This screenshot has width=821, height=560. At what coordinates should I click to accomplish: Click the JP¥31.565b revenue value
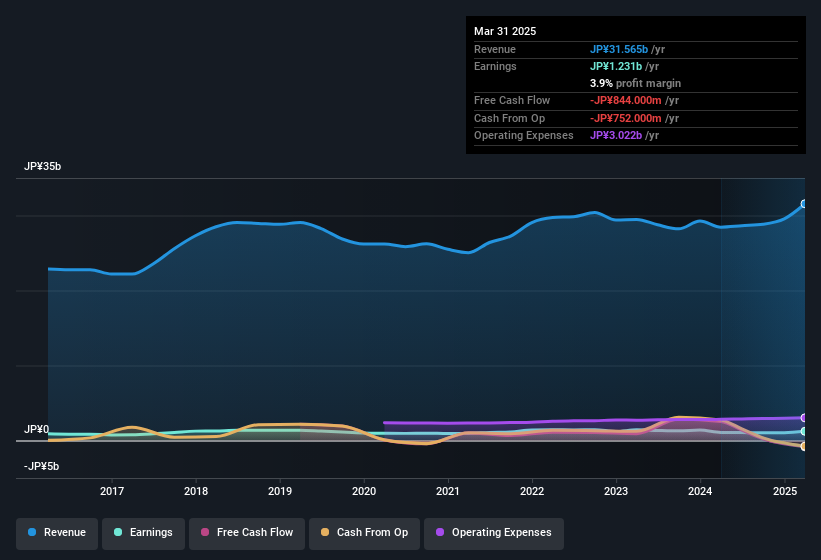pyautogui.click(x=619, y=49)
